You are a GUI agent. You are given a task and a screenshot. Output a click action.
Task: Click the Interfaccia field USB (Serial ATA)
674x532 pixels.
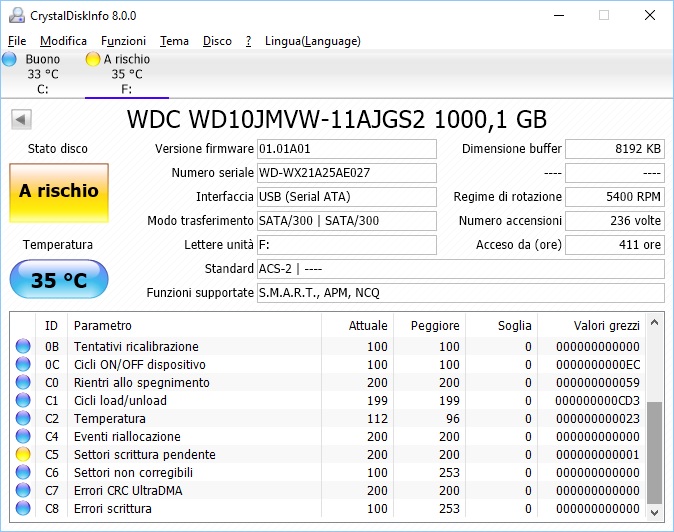tap(347, 197)
